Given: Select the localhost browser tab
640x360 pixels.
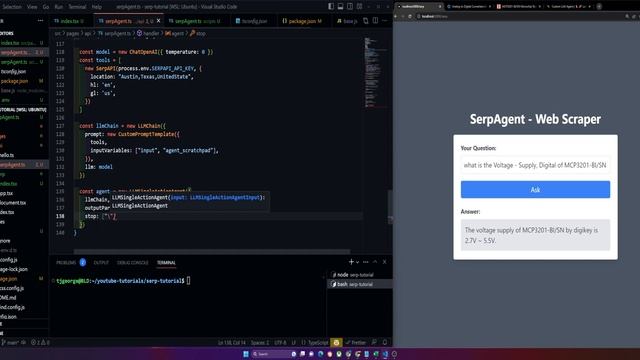Looking at the screenshot, I should click(x=418, y=7).
